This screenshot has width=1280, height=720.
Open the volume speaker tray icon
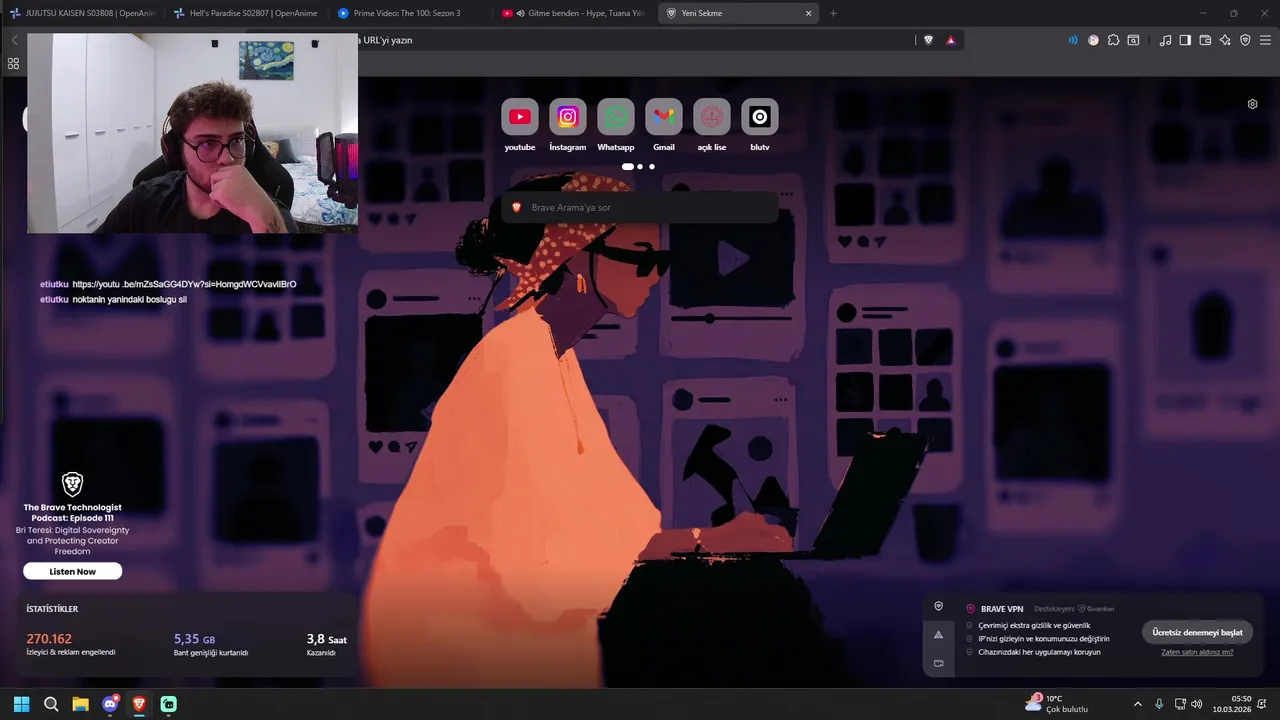point(1197,704)
